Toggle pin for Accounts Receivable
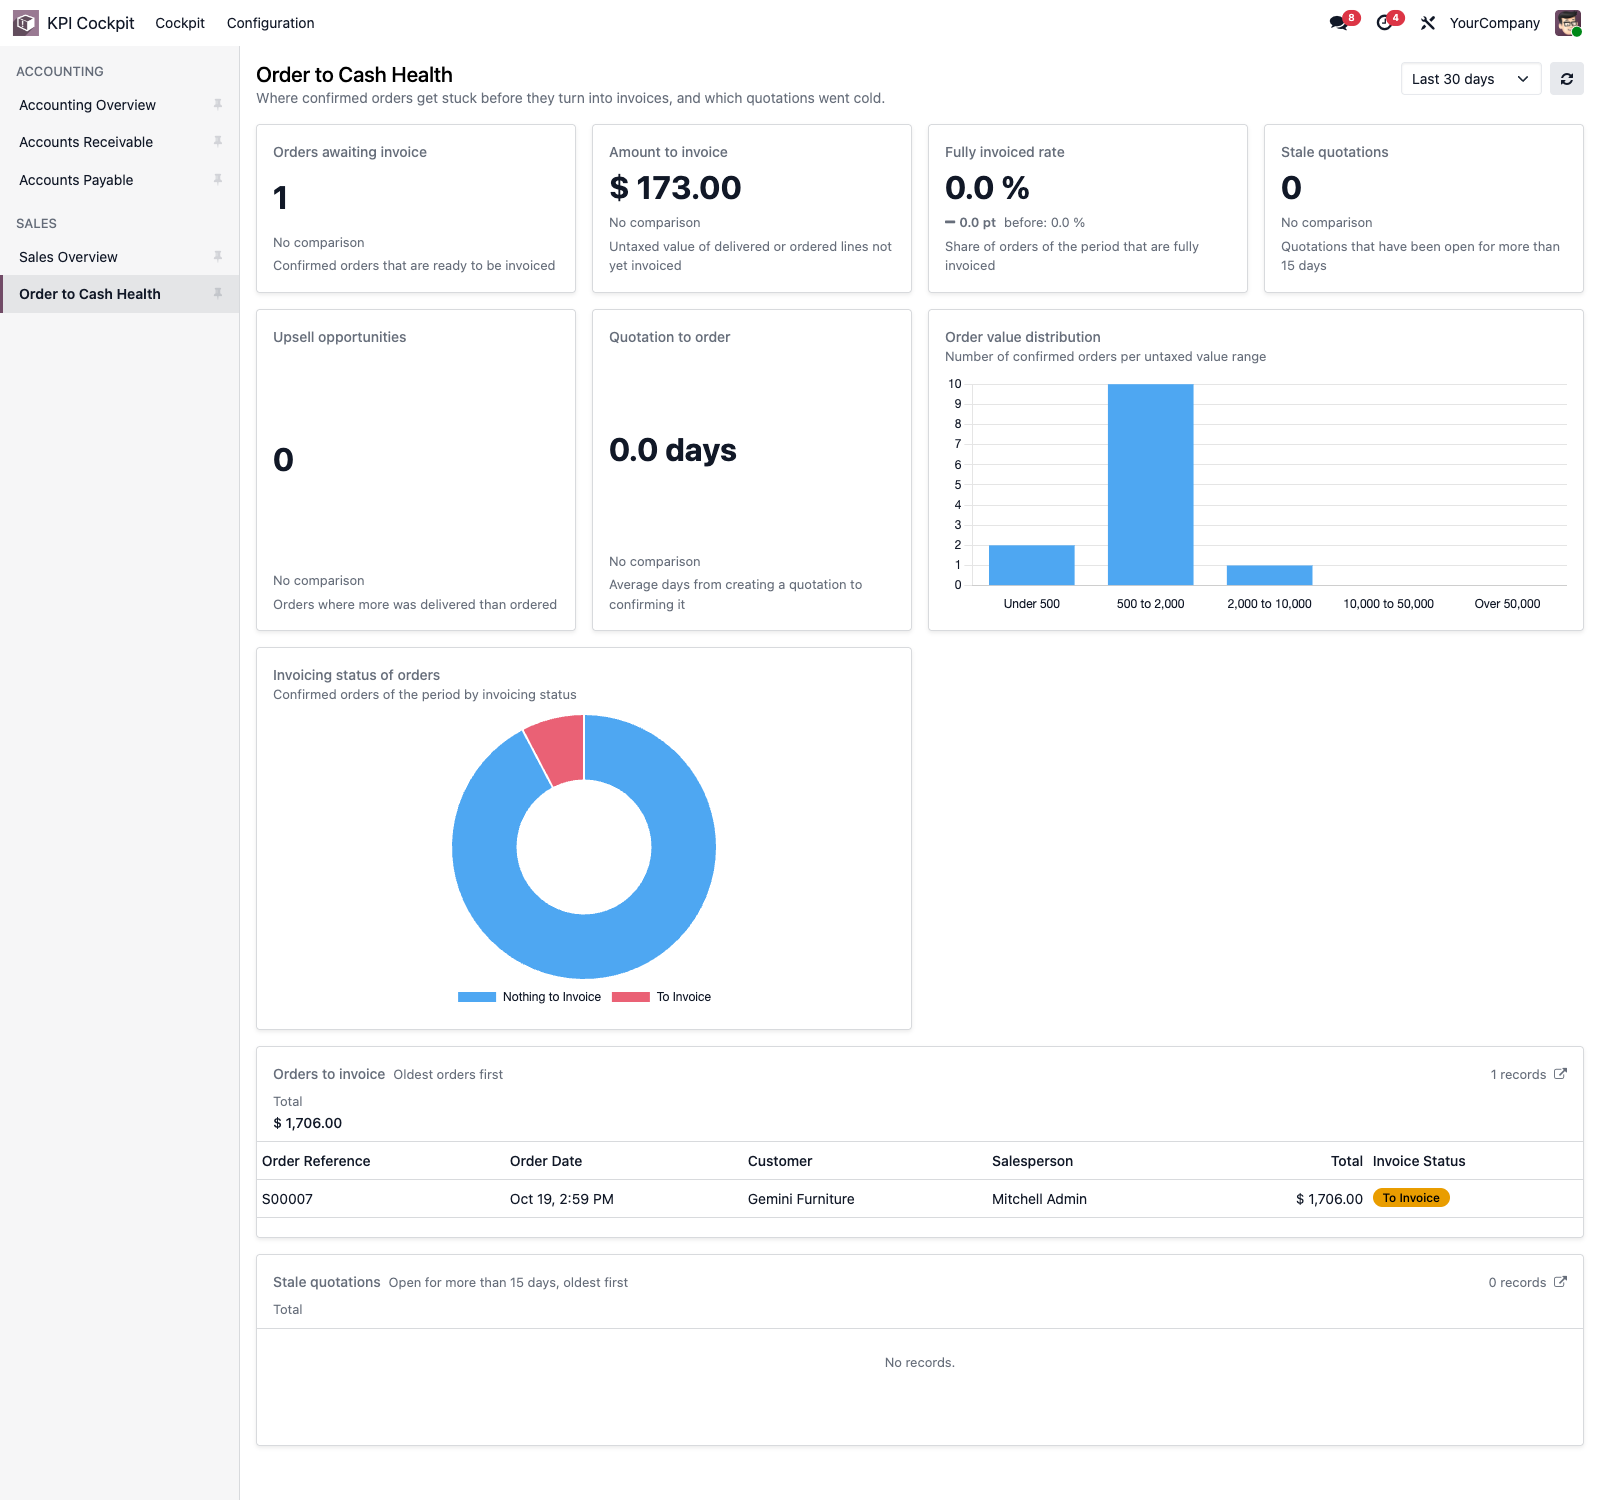The width and height of the screenshot is (1600, 1500). (217, 141)
